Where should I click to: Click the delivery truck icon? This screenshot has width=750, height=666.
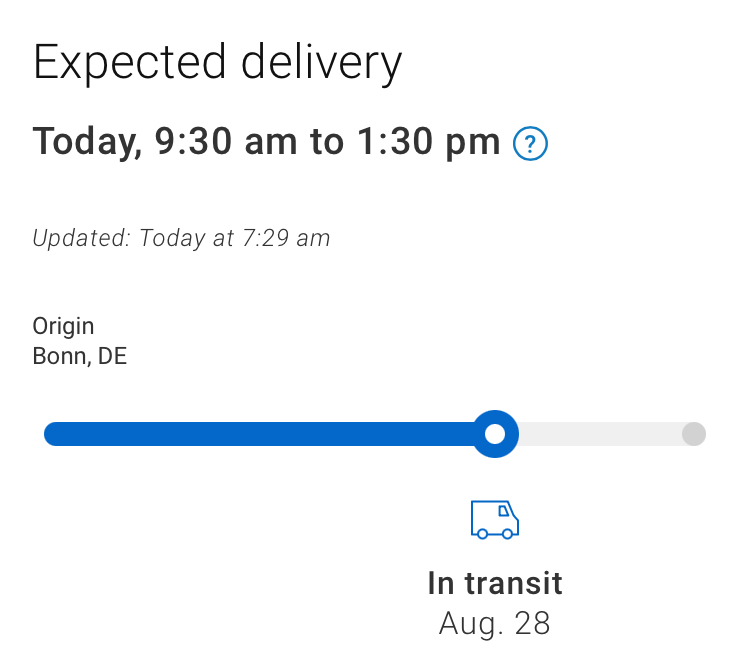[495, 520]
